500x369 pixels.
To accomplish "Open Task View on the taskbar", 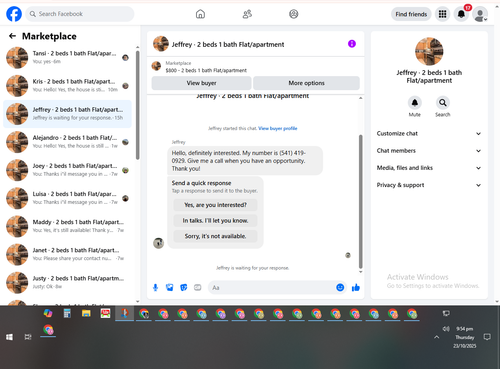I will pos(28,337).
